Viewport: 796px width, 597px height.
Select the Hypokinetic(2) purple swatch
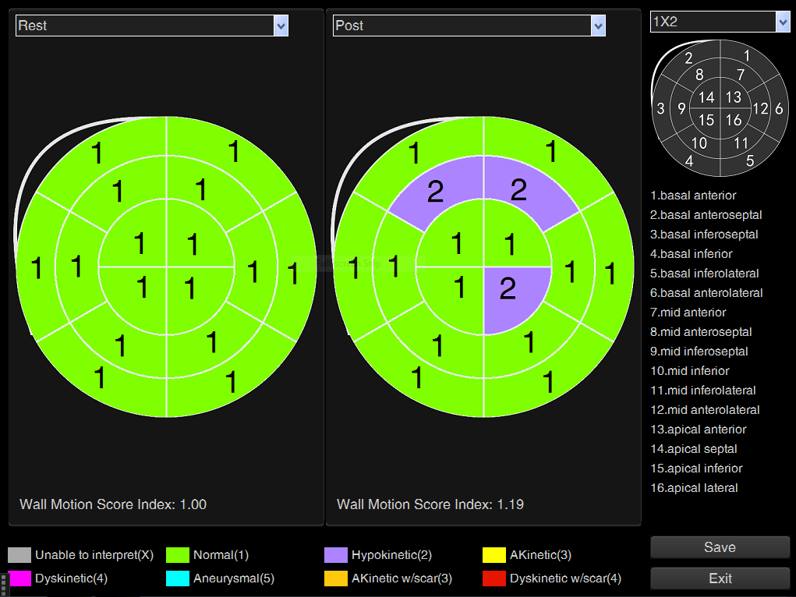click(335, 555)
